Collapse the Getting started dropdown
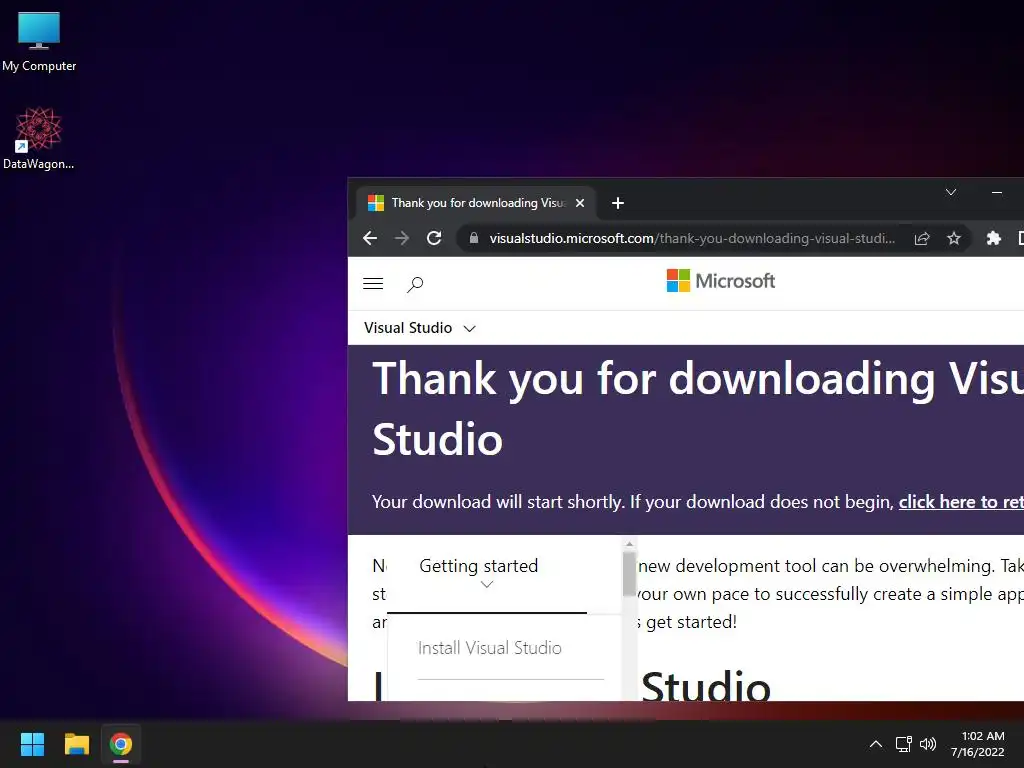The height and width of the screenshot is (768, 1024). (x=486, y=573)
